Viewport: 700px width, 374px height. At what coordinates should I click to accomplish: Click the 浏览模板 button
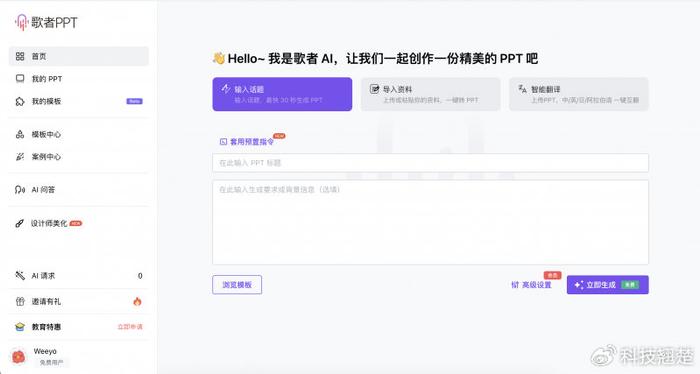tap(237, 285)
